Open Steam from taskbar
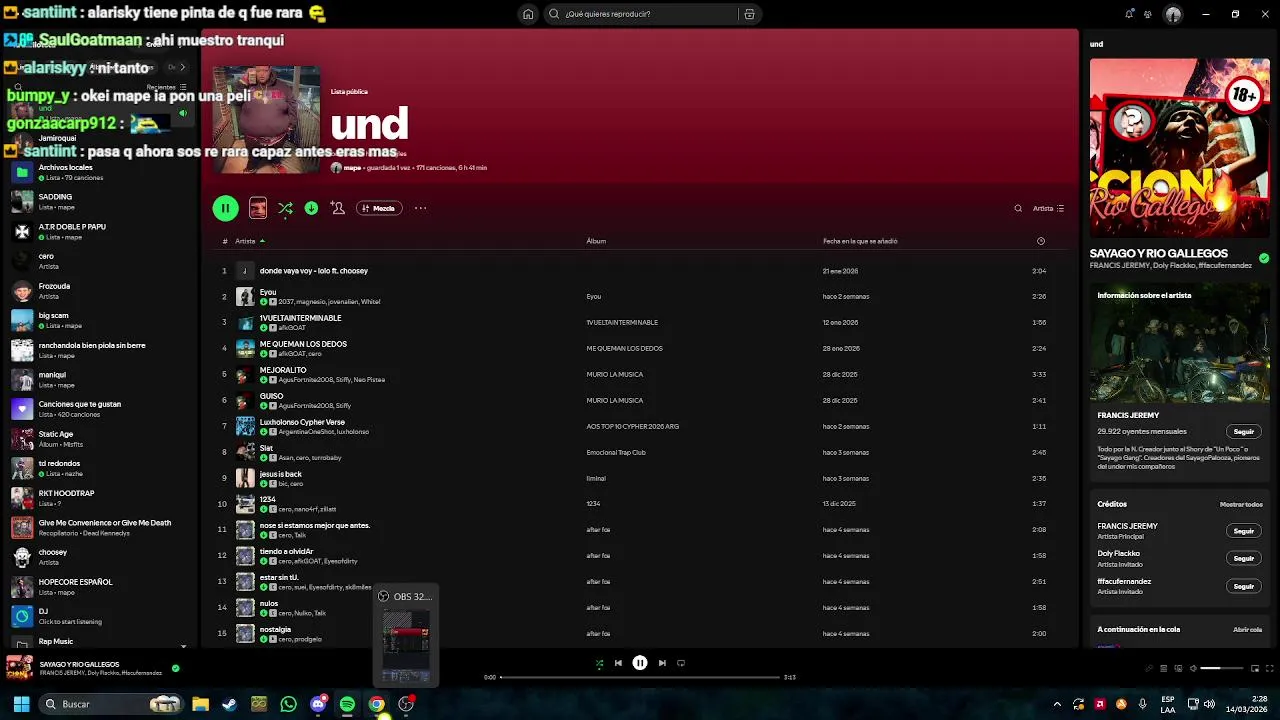The height and width of the screenshot is (720, 1280). [229, 704]
